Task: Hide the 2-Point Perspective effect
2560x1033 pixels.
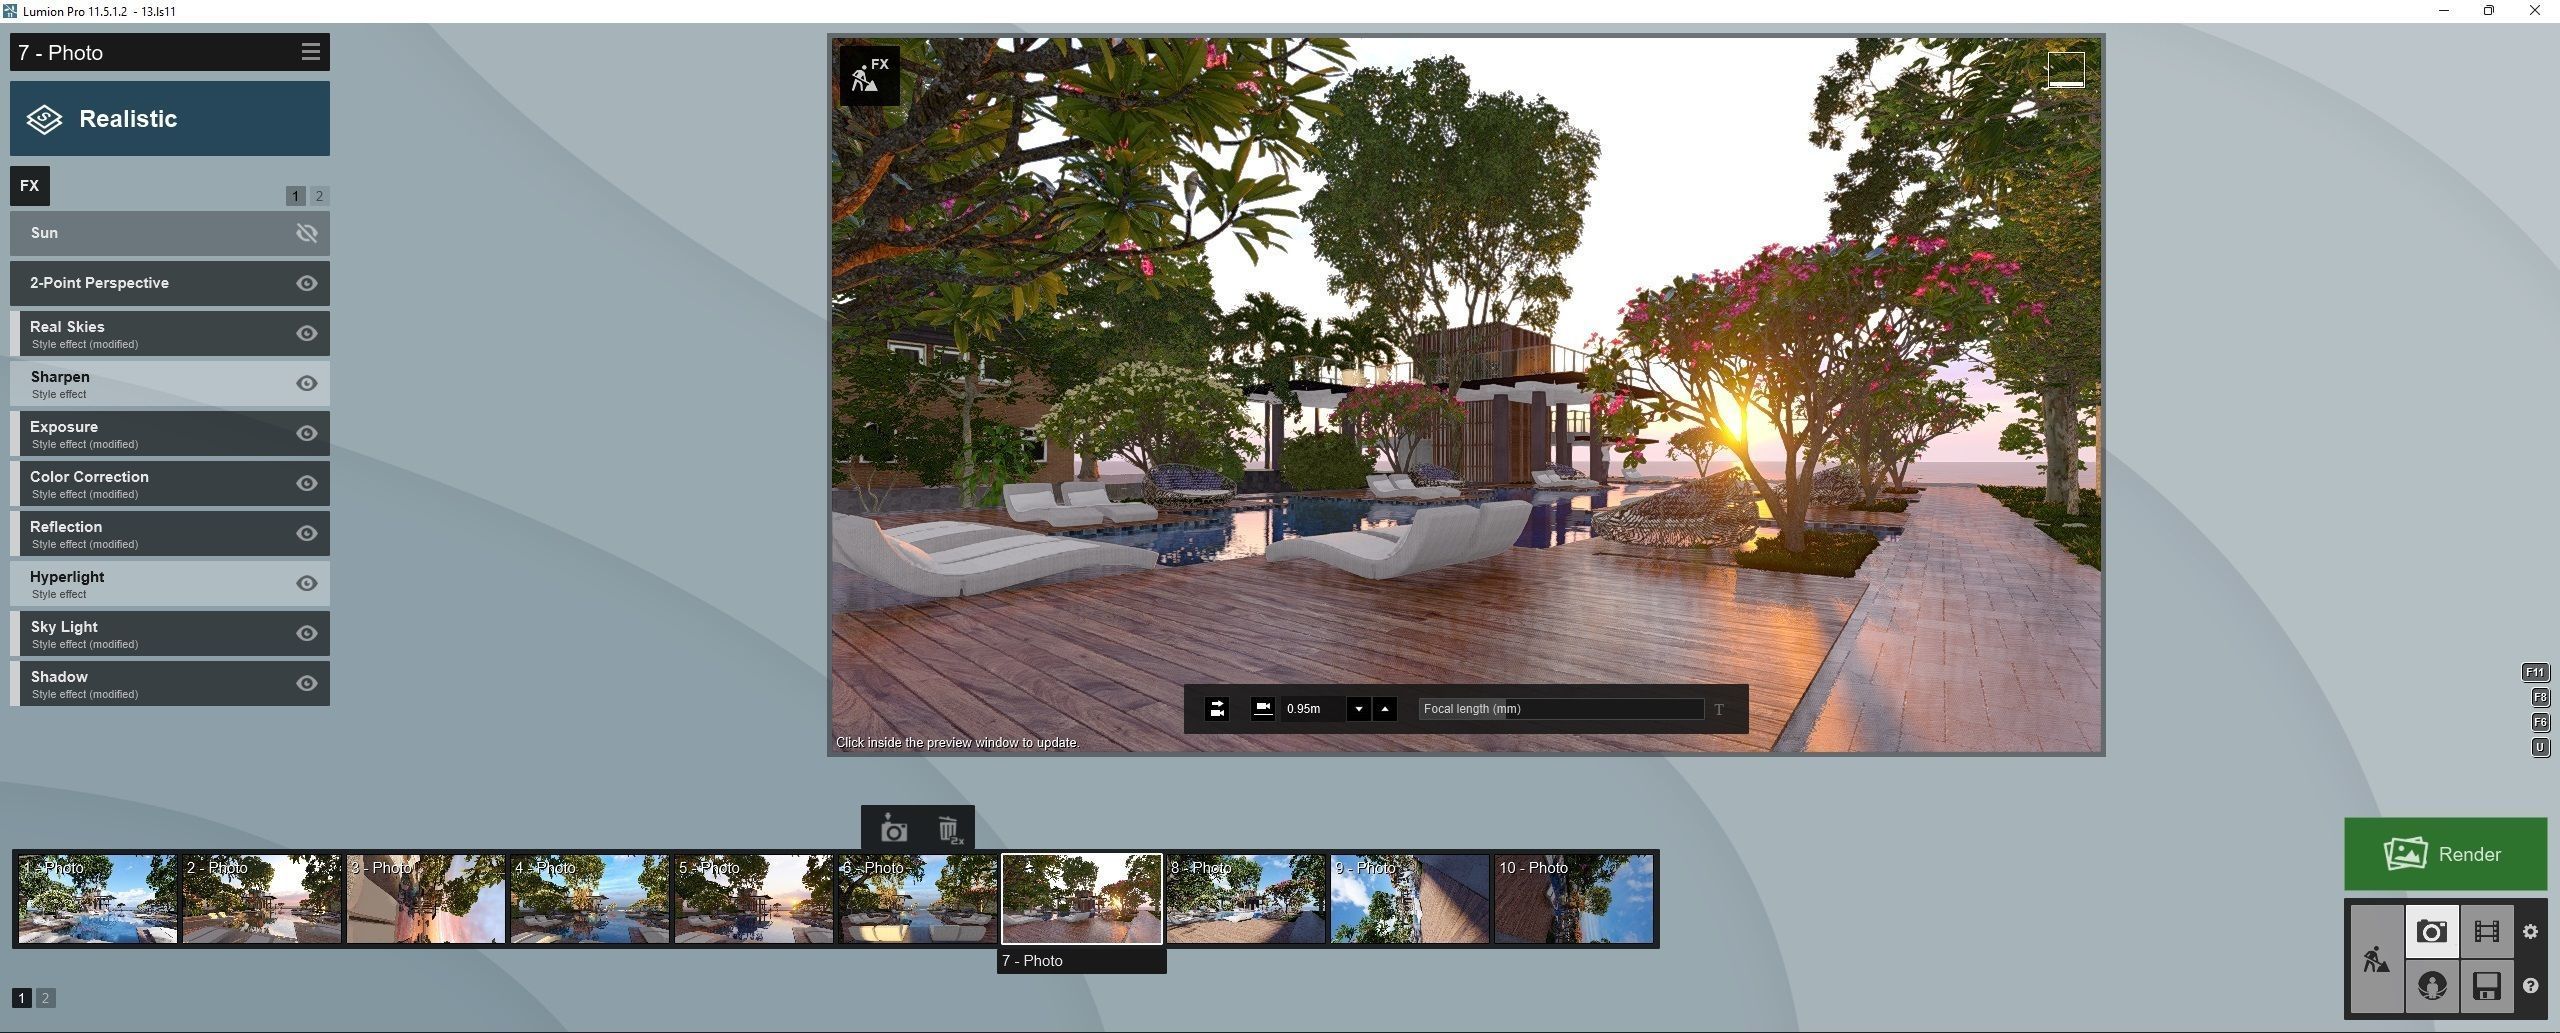Action: (307, 283)
